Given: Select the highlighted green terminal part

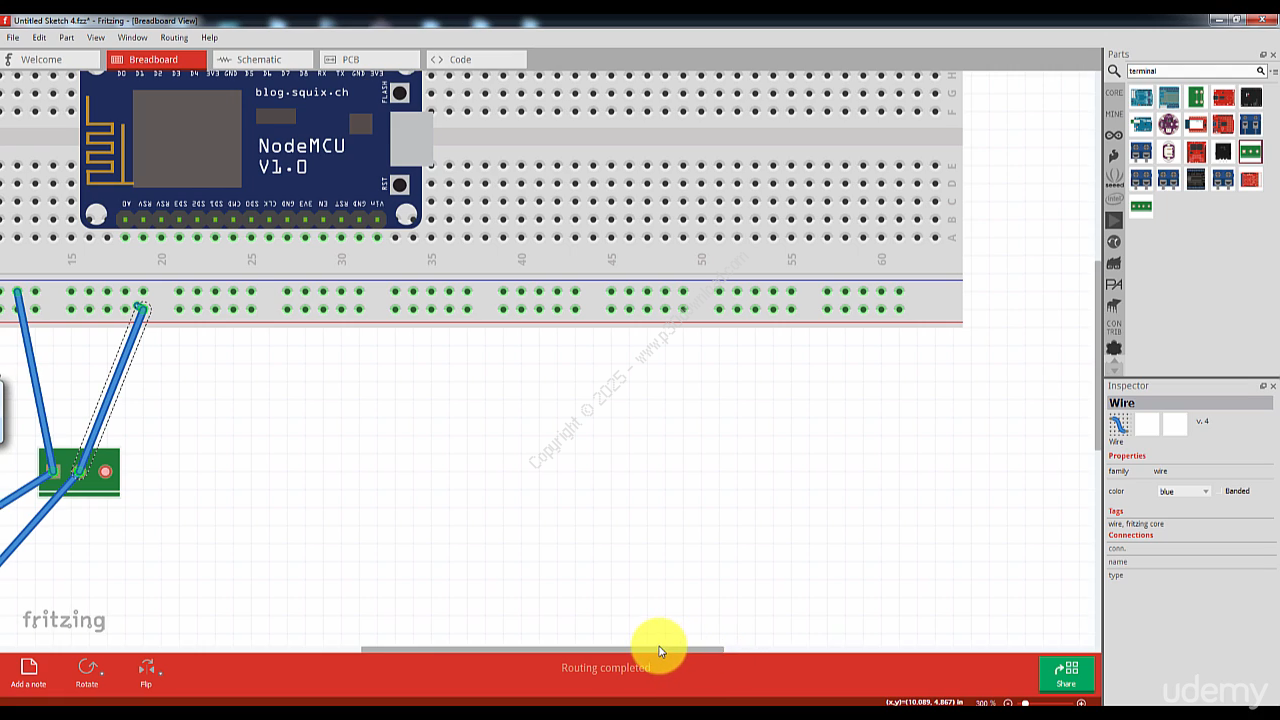Looking at the screenshot, I should (x=1250, y=152).
